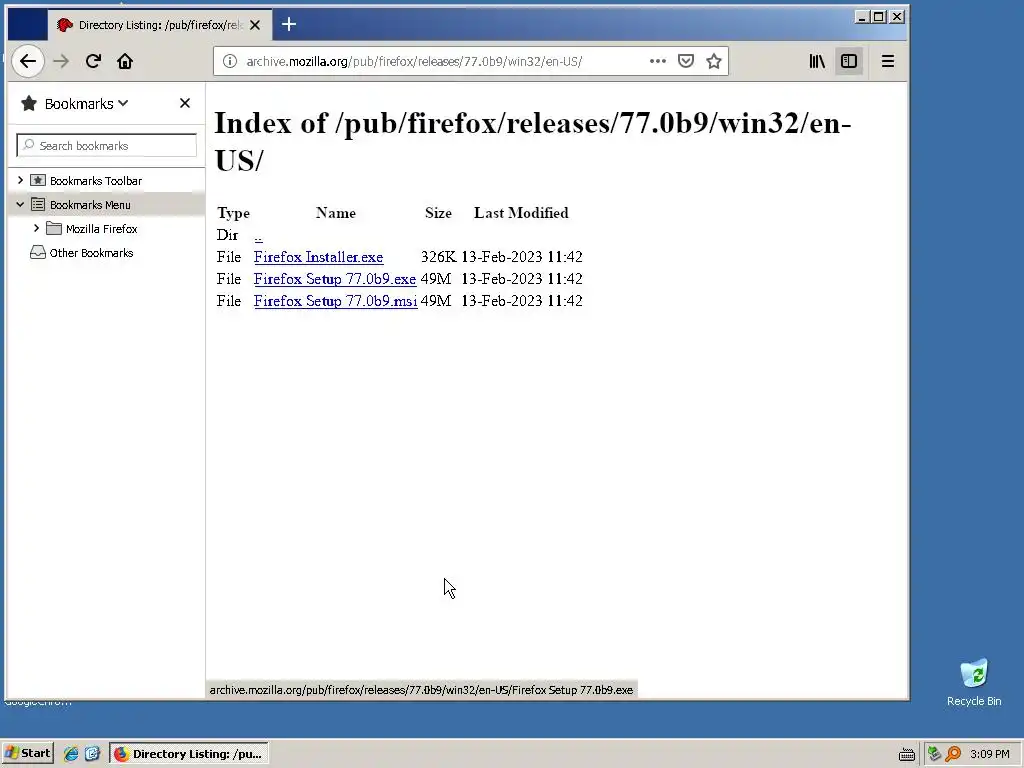Maximize the Firefox window
Image resolution: width=1024 pixels, height=768 pixels.
click(x=879, y=17)
